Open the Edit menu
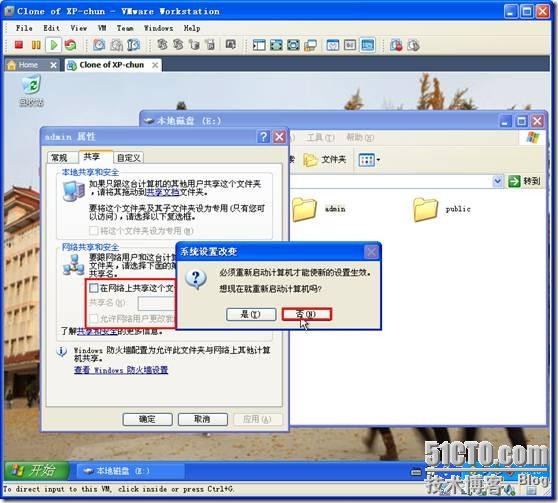Screen dimensions: 558x503 (51, 28)
